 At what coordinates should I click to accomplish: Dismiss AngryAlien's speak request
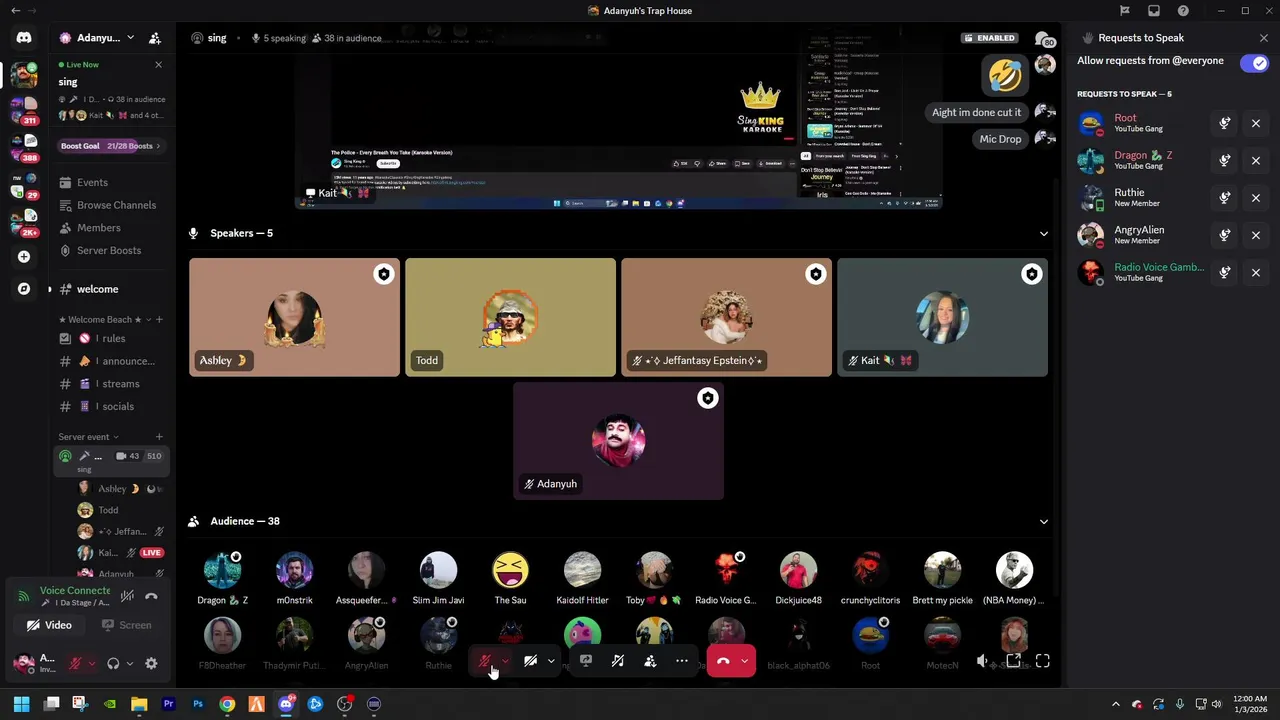point(1256,235)
